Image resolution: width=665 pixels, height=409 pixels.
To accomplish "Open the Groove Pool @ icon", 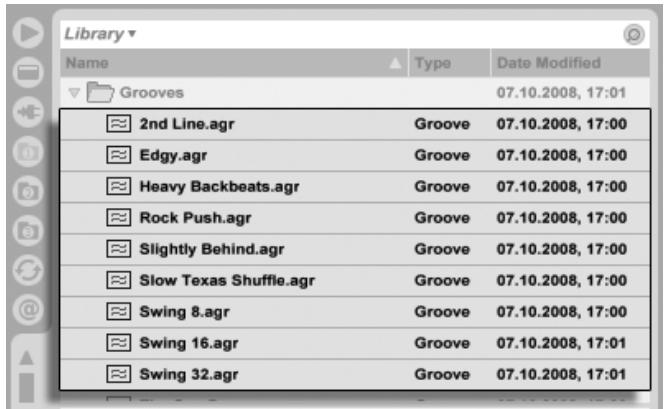I will coord(28,310).
